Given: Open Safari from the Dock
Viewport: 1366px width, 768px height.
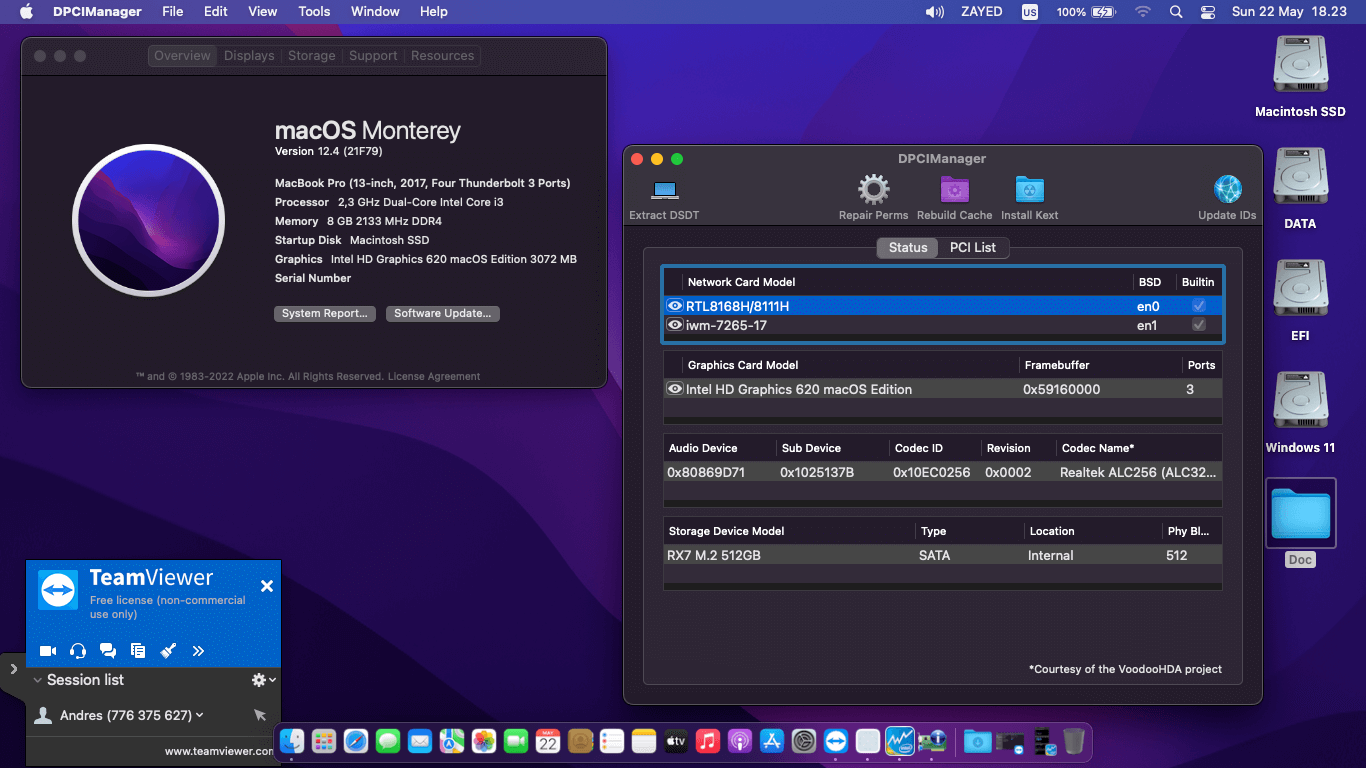Looking at the screenshot, I should (356, 741).
